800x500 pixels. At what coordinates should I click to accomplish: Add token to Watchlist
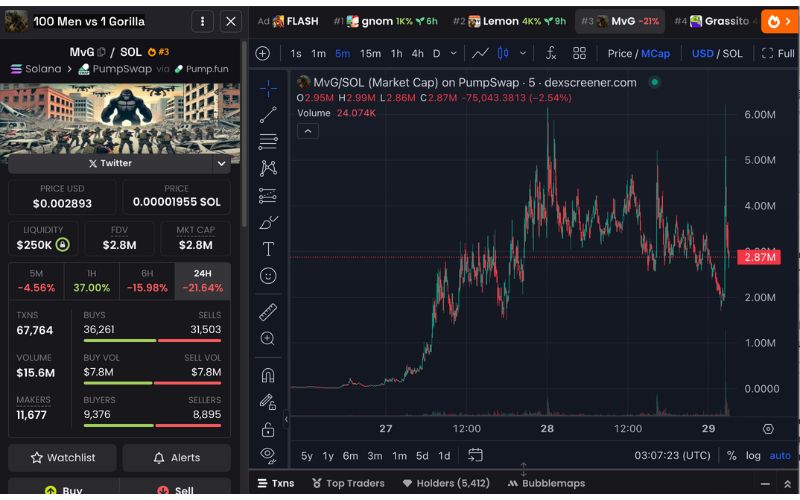pos(62,458)
